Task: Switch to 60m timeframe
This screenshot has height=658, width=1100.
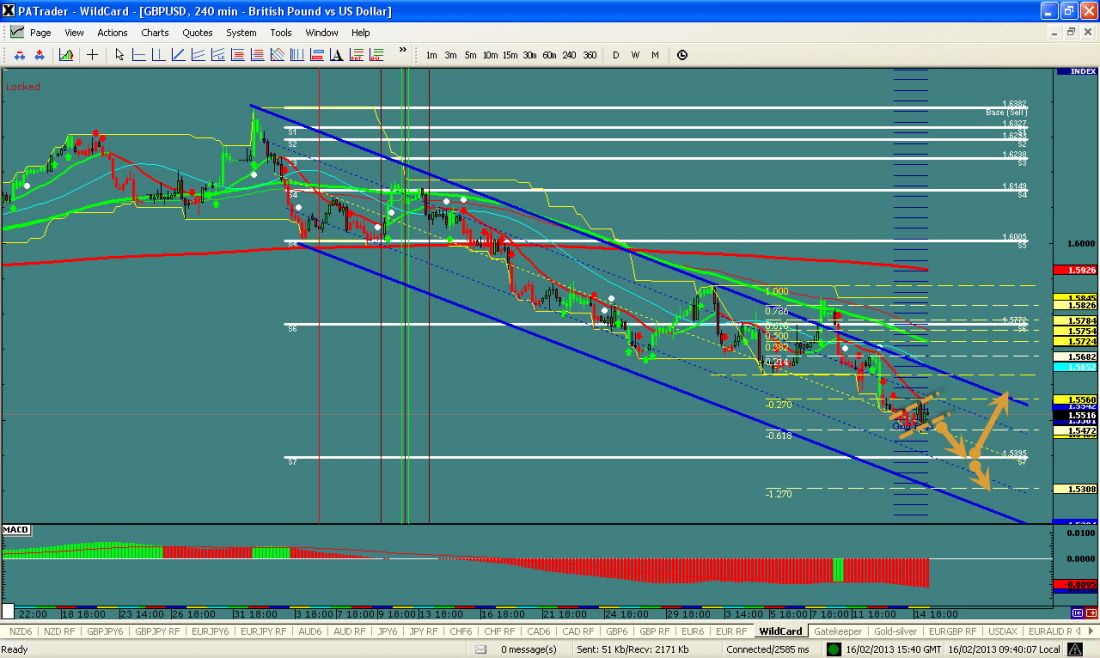Action: (x=549, y=55)
